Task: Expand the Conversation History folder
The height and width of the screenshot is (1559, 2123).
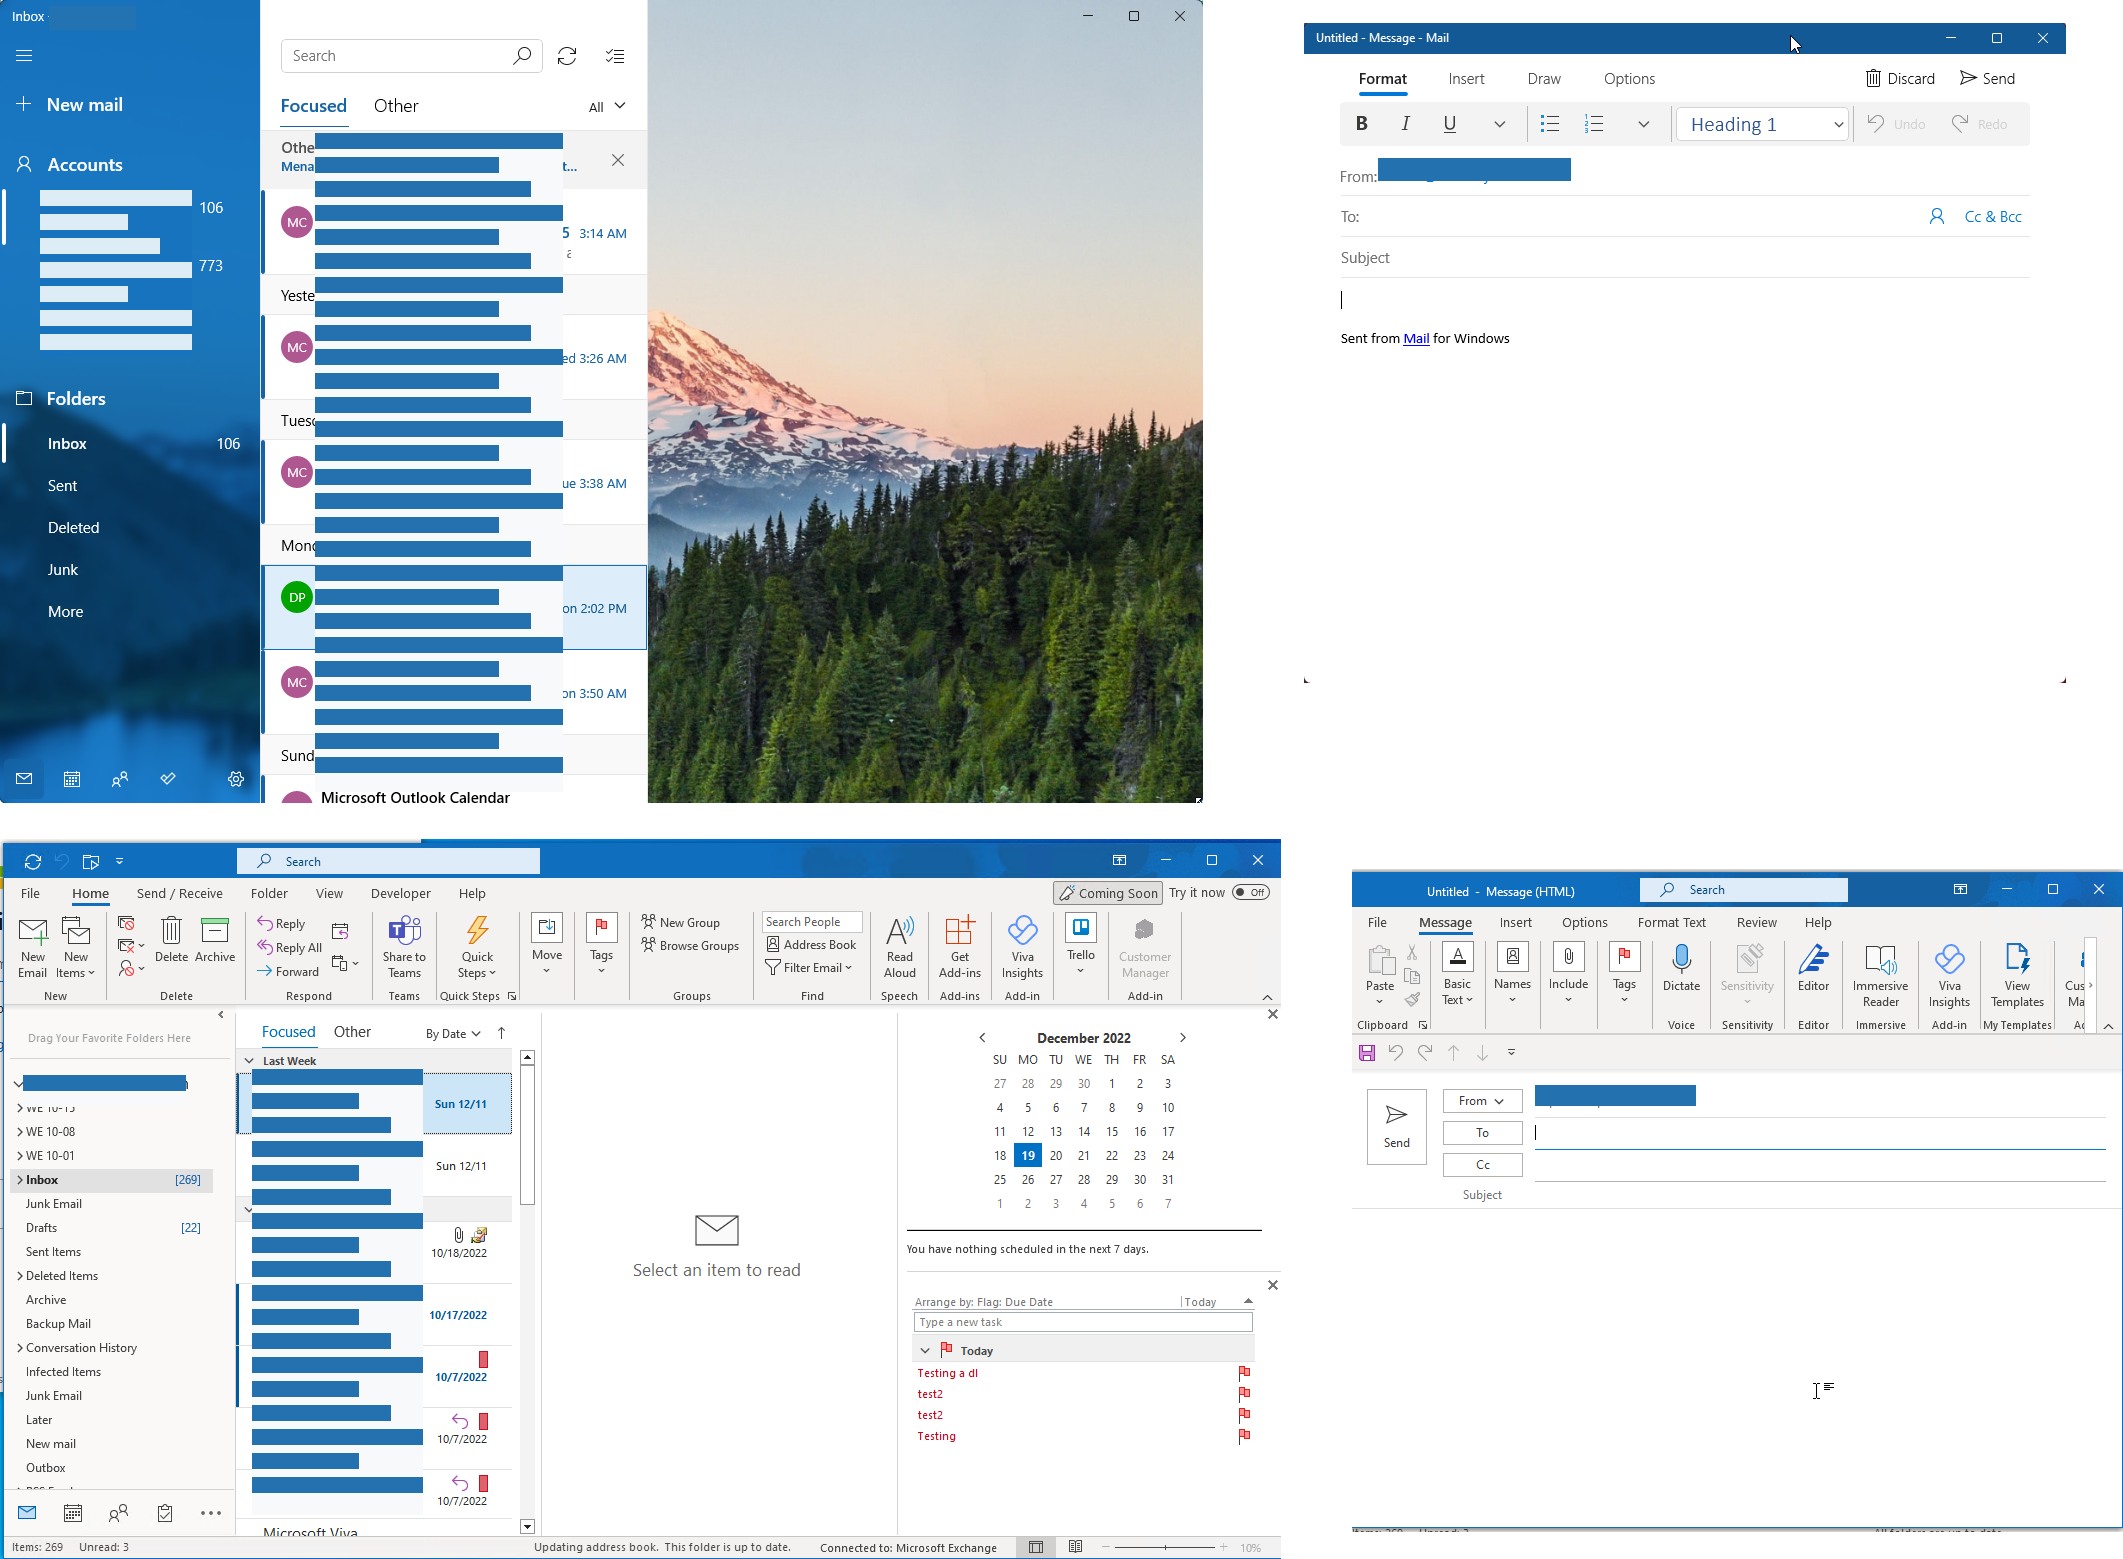Action: (20, 1348)
